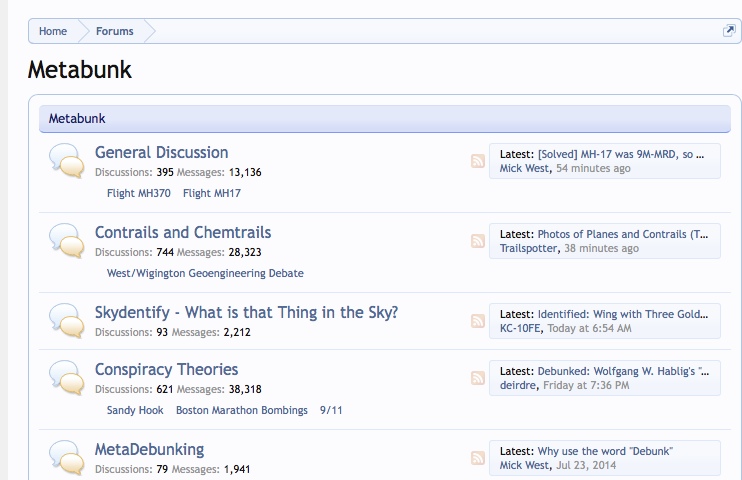
Task: Click the RSS feed icon for Conspiracy Theories
Action: click(477, 378)
